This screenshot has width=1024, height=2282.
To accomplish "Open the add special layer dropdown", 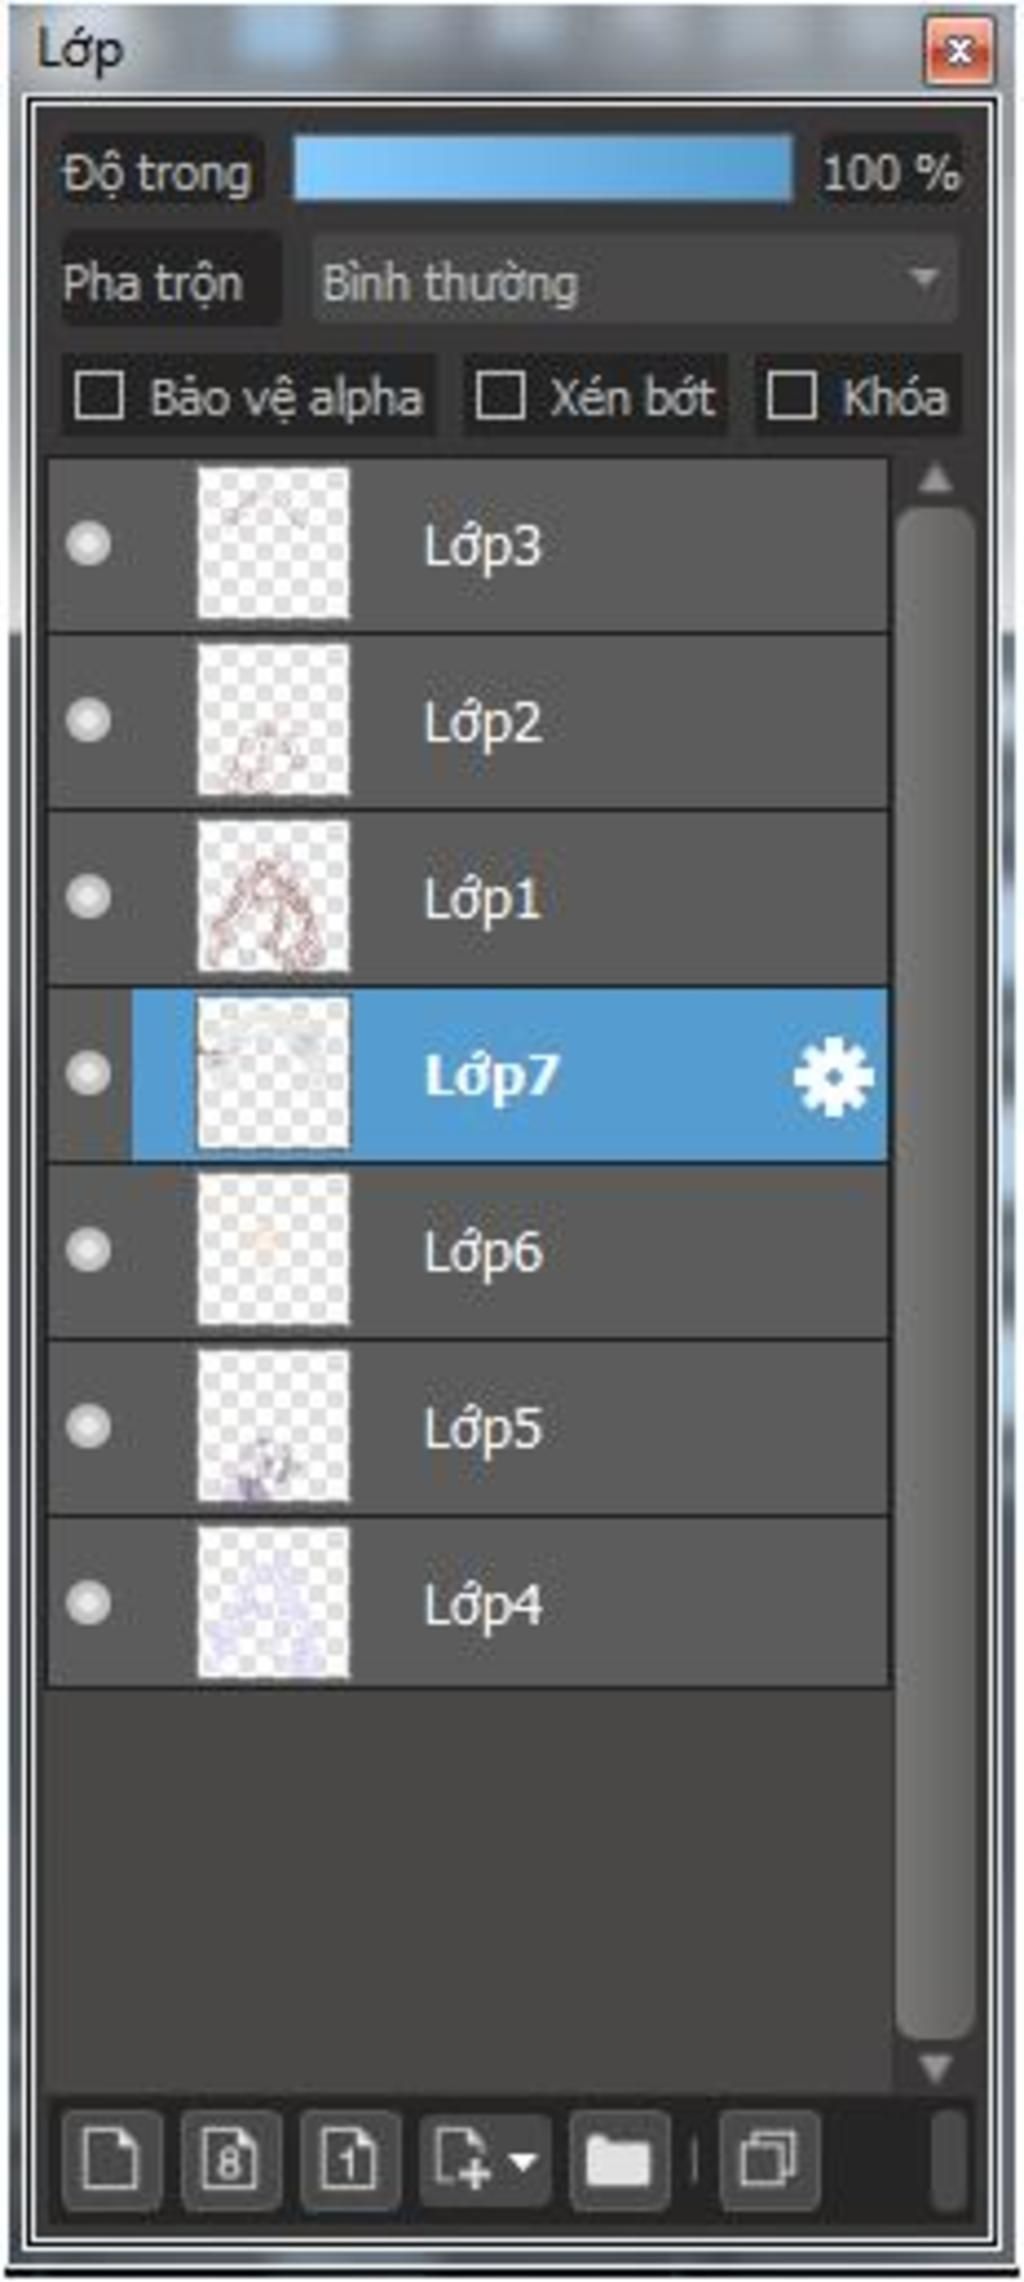I will click(x=486, y=2159).
